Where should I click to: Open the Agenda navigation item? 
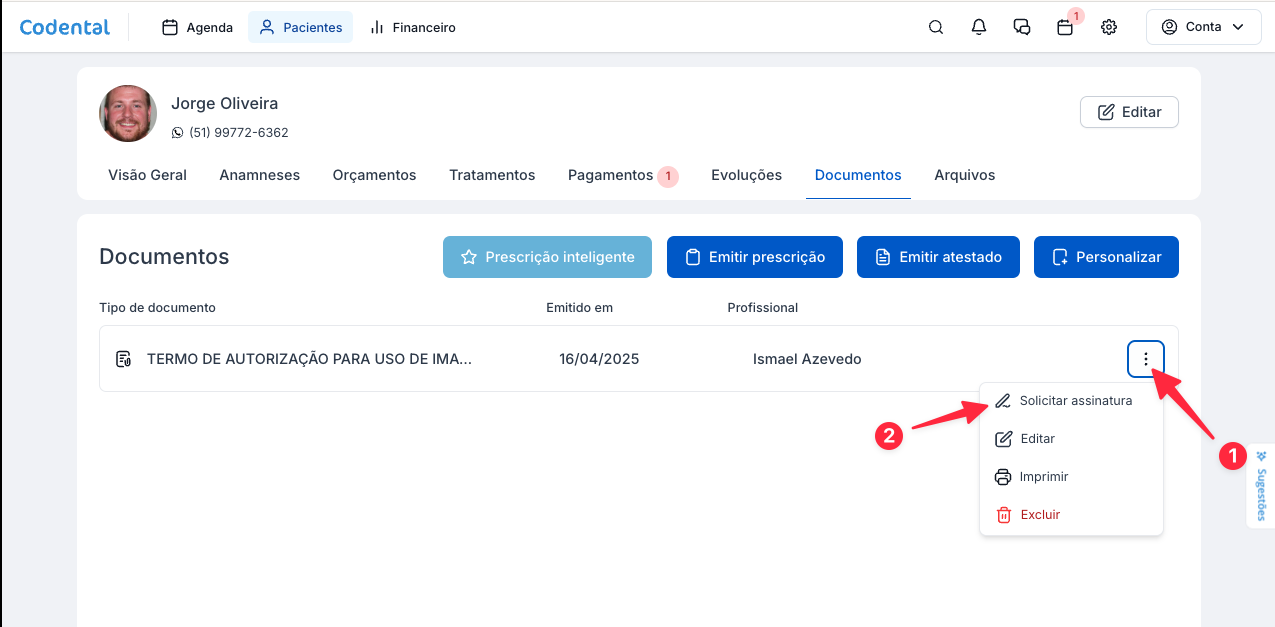(x=198, y=27)
